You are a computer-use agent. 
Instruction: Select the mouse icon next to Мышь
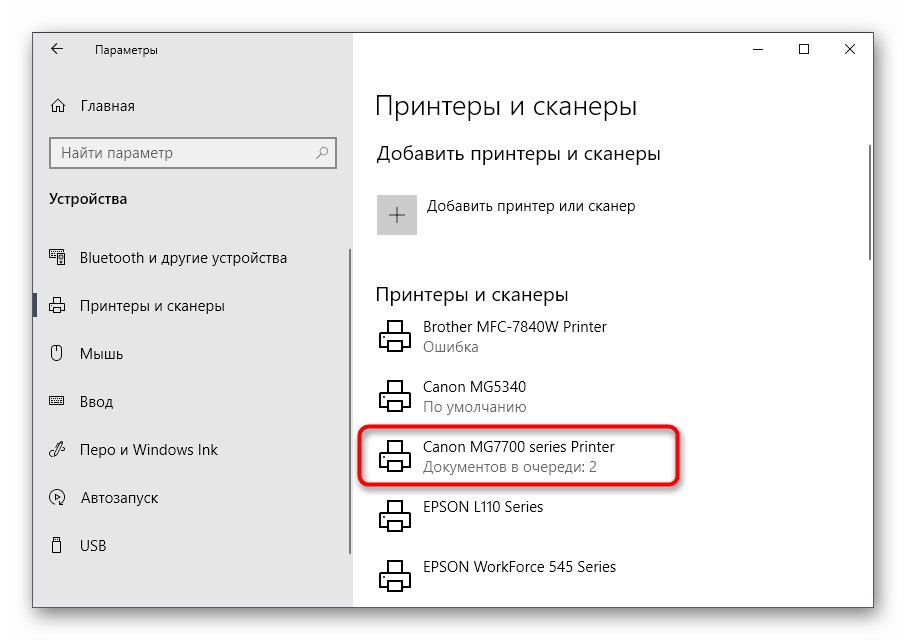57,353
